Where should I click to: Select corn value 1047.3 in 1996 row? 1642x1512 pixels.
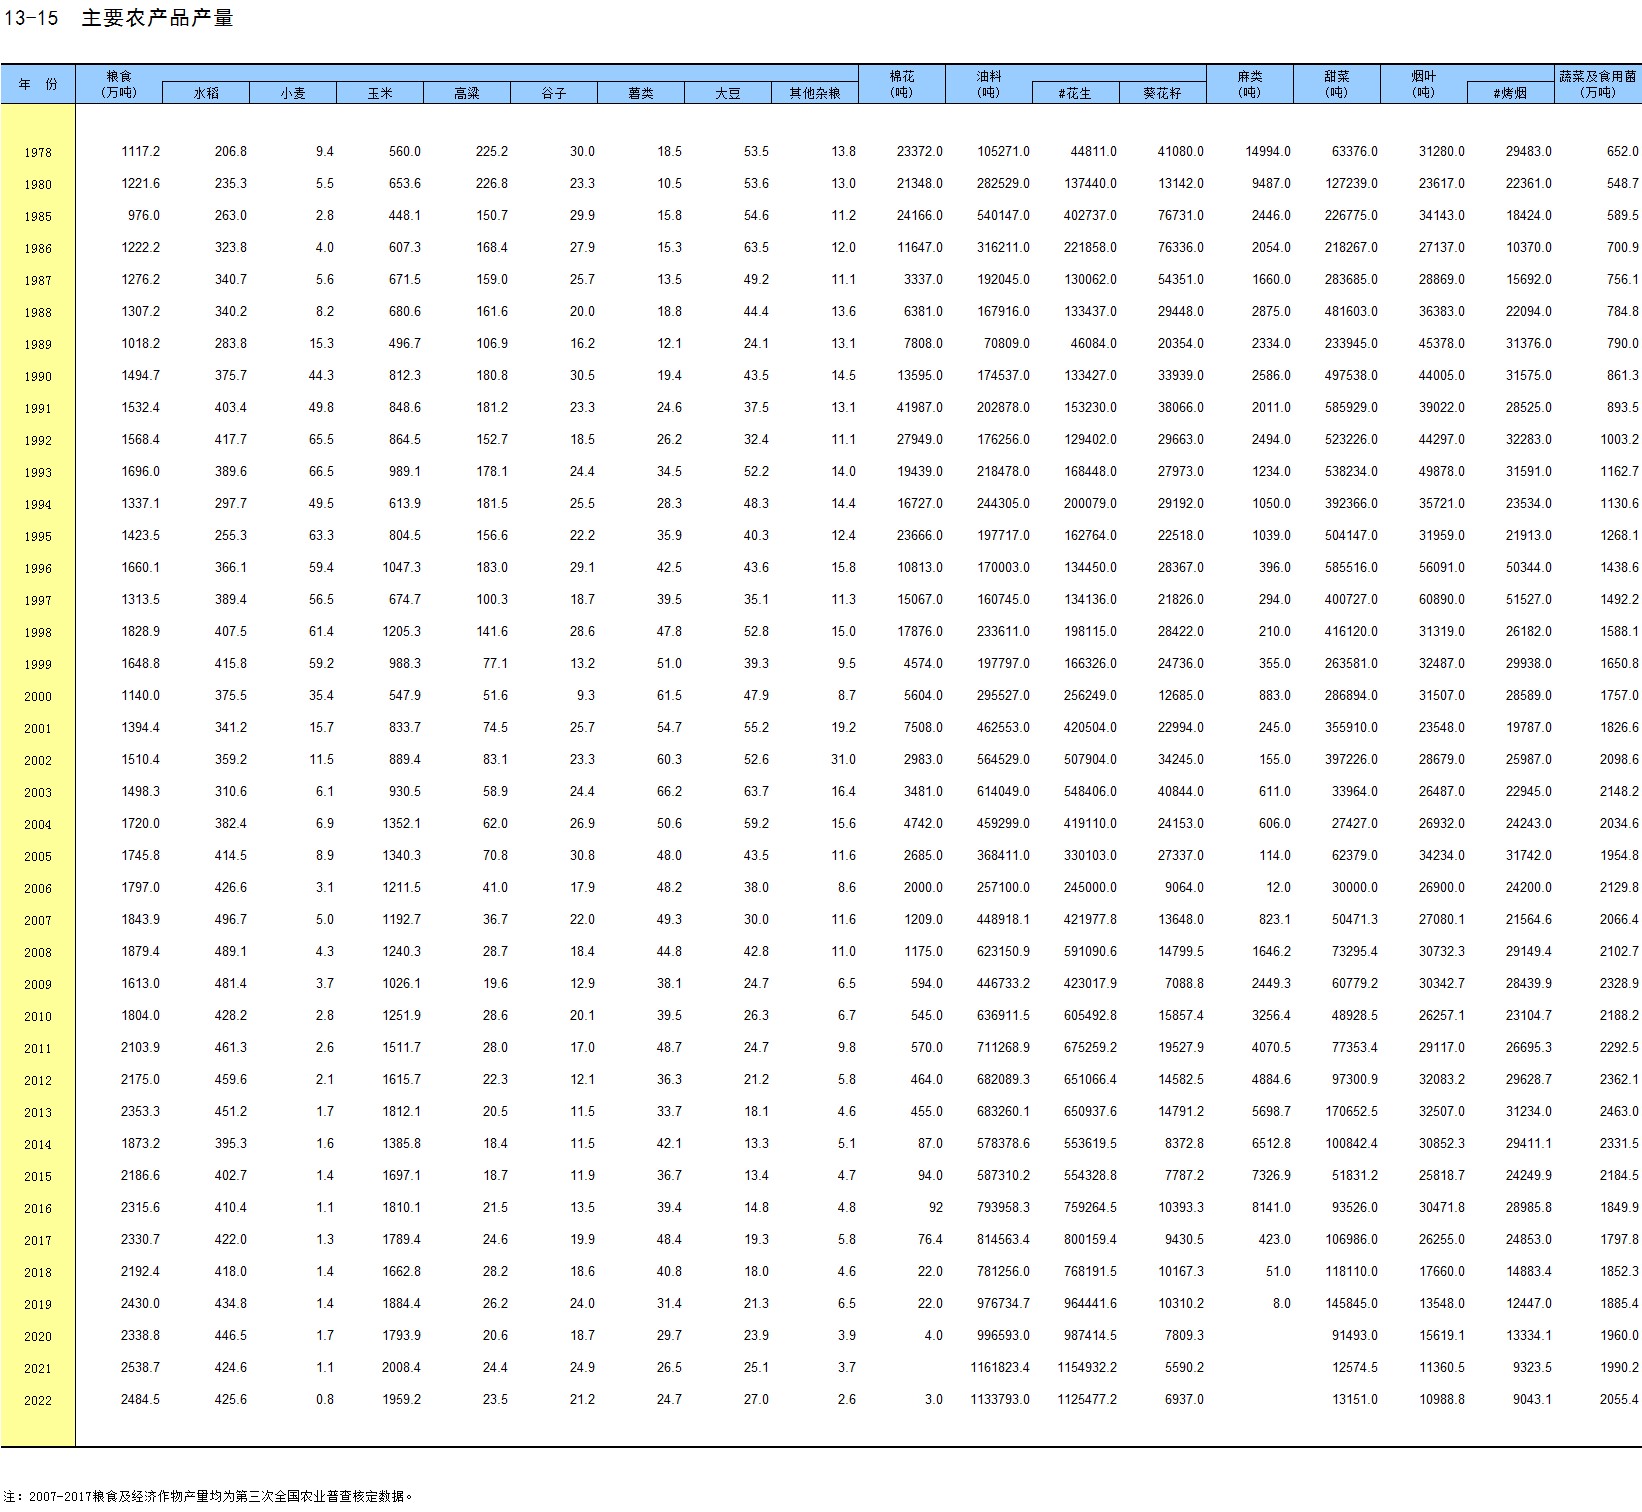pos(402,568)
